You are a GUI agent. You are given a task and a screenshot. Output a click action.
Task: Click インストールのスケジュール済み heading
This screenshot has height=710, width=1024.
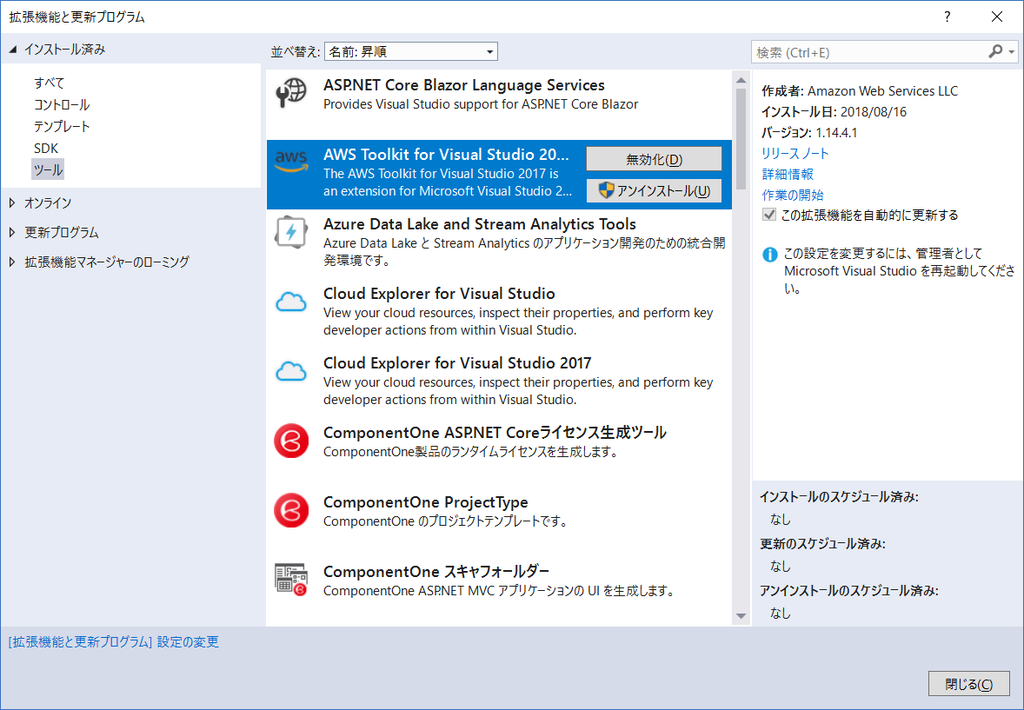pyautogui.click(x=839, y=496)
